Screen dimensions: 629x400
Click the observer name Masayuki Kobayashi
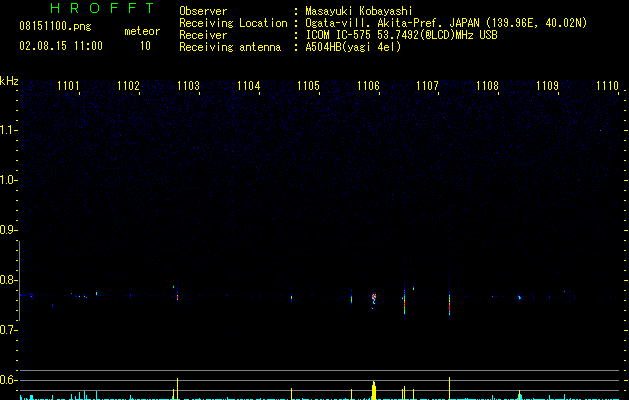[359, 11]
